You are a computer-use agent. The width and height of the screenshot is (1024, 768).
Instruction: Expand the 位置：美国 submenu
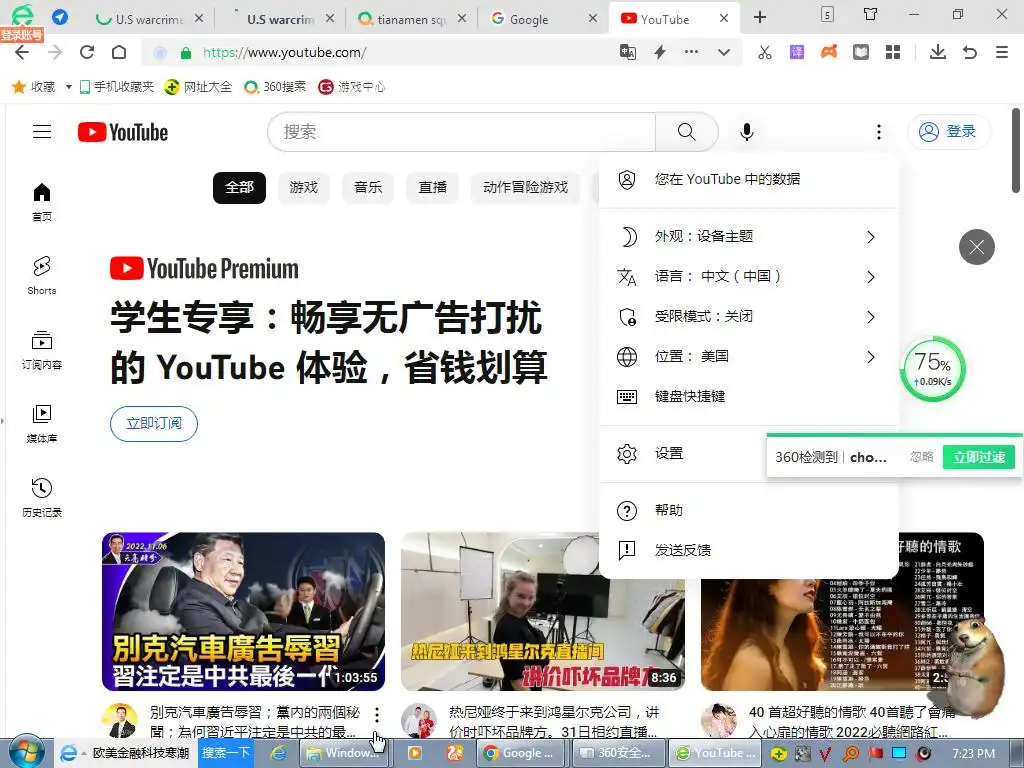748,357
